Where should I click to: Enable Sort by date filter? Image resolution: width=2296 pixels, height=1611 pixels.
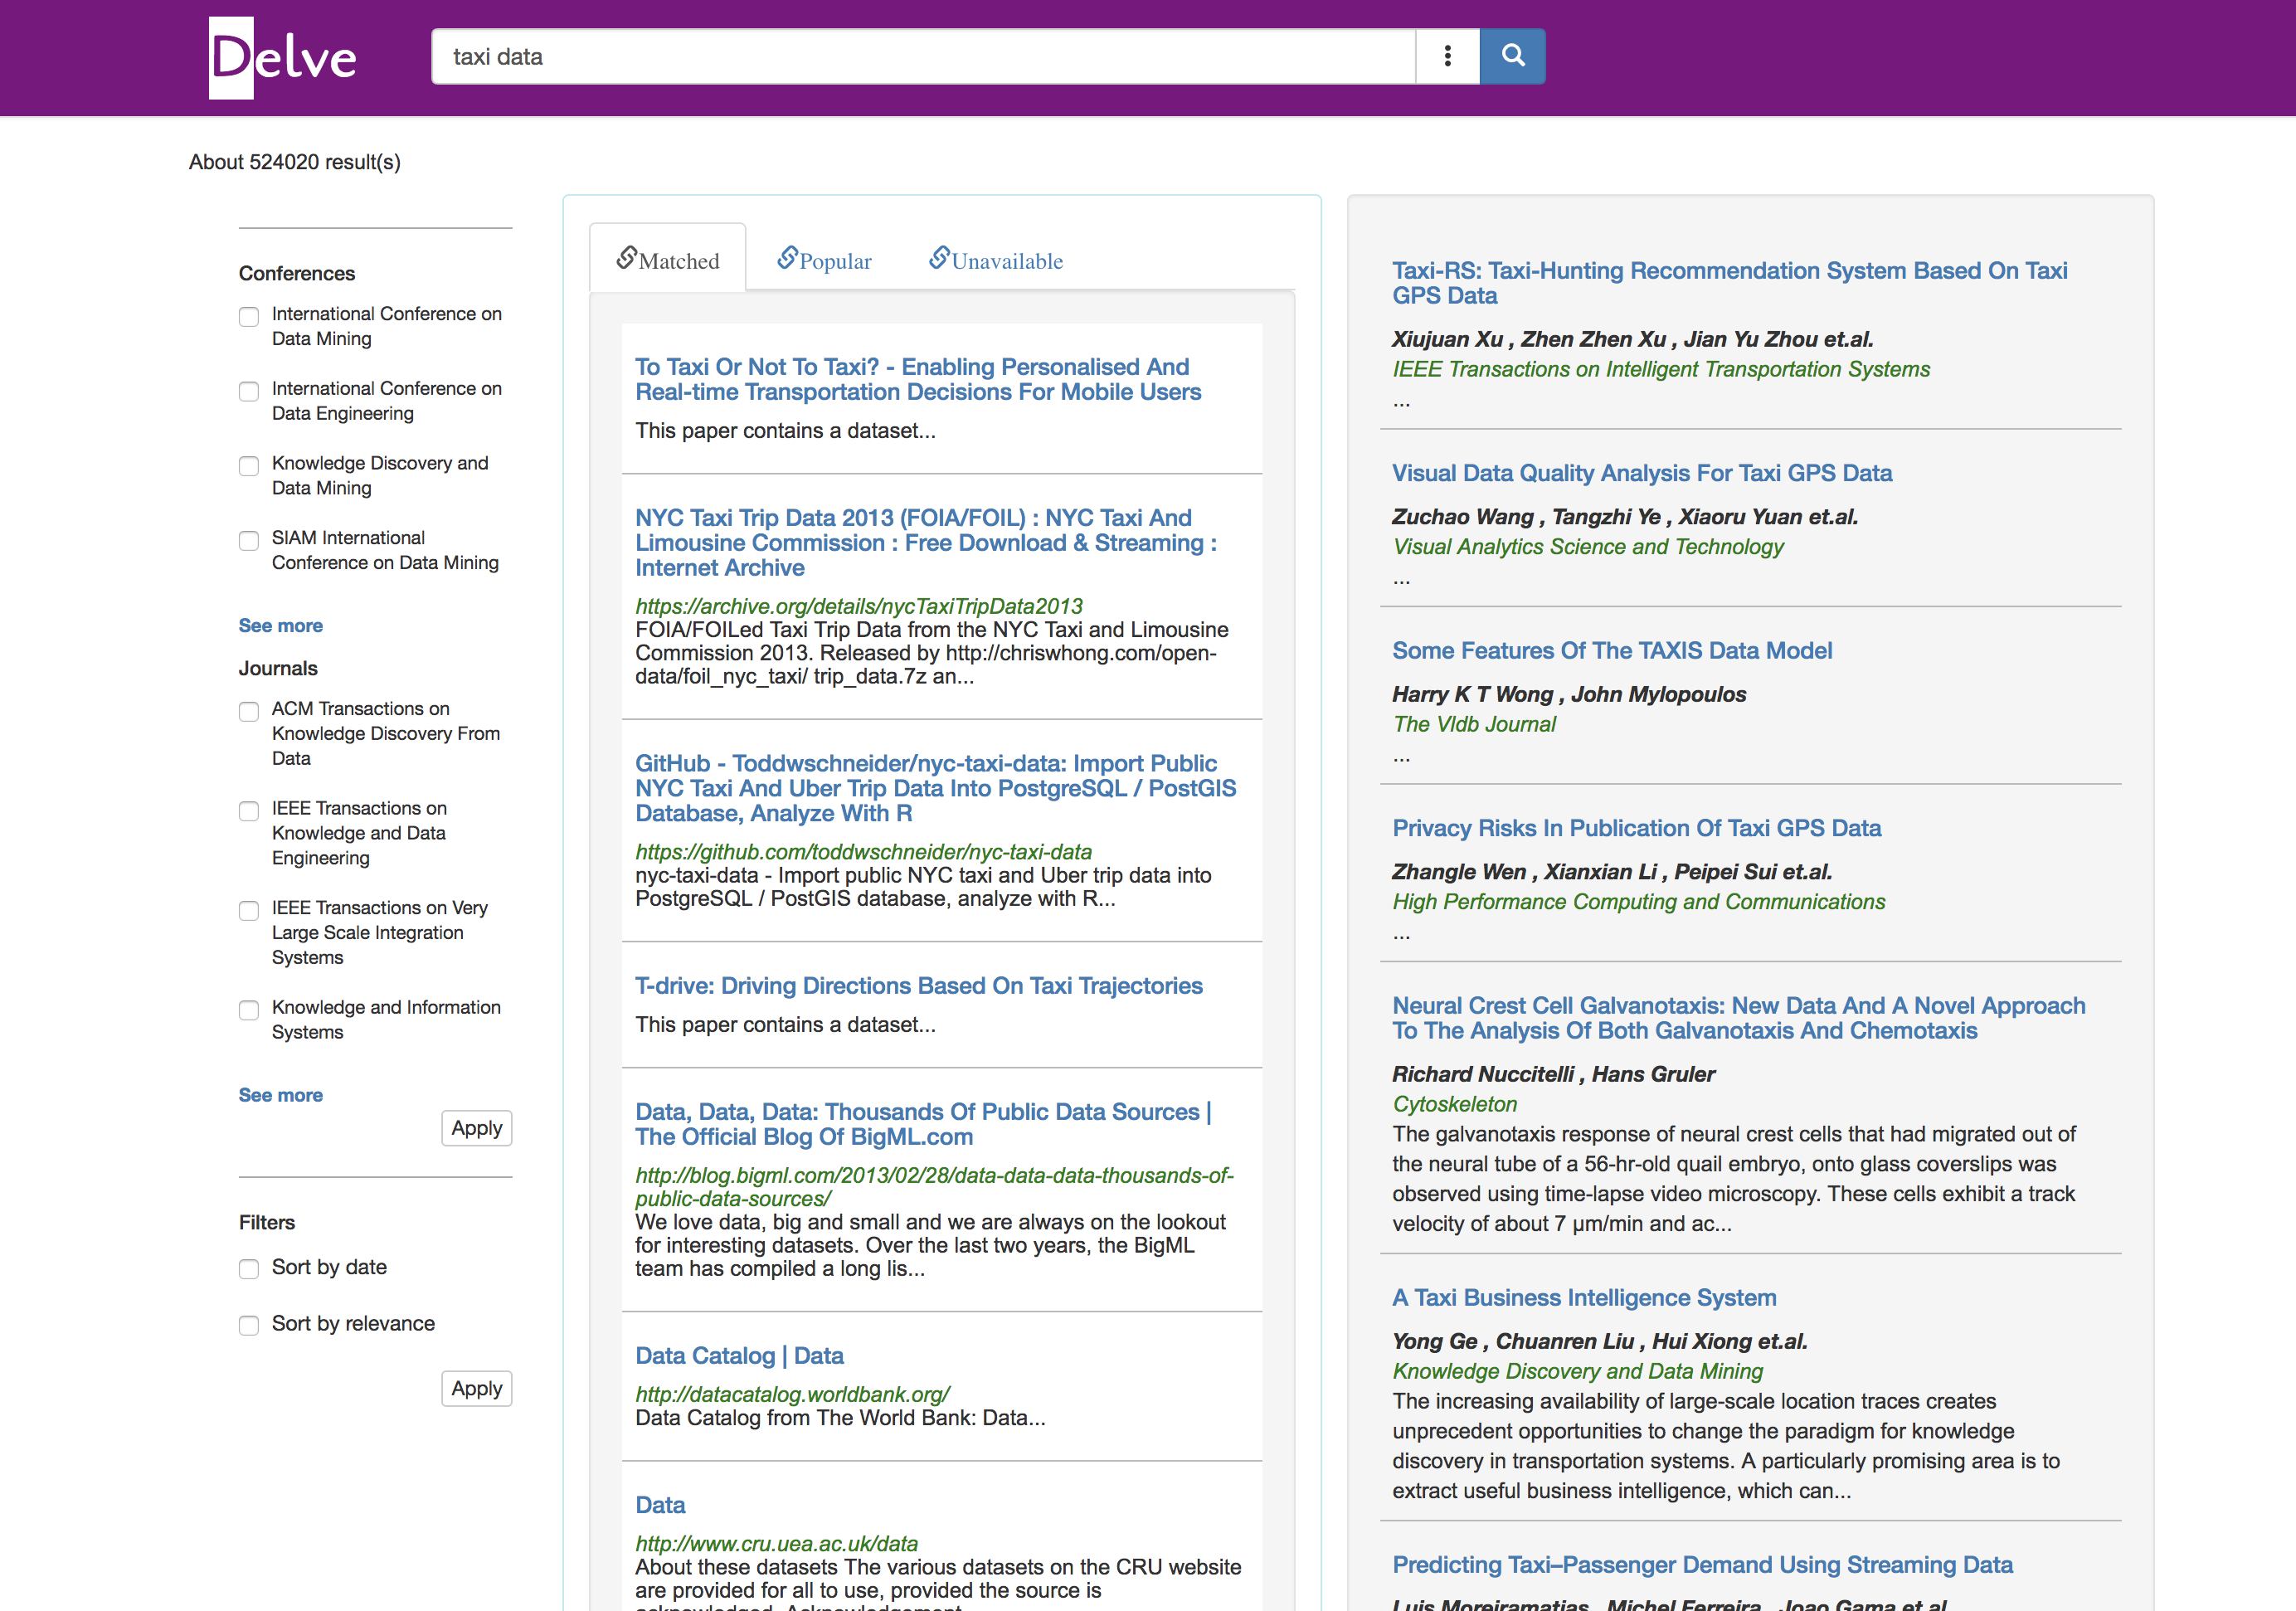click(249, 1269)
